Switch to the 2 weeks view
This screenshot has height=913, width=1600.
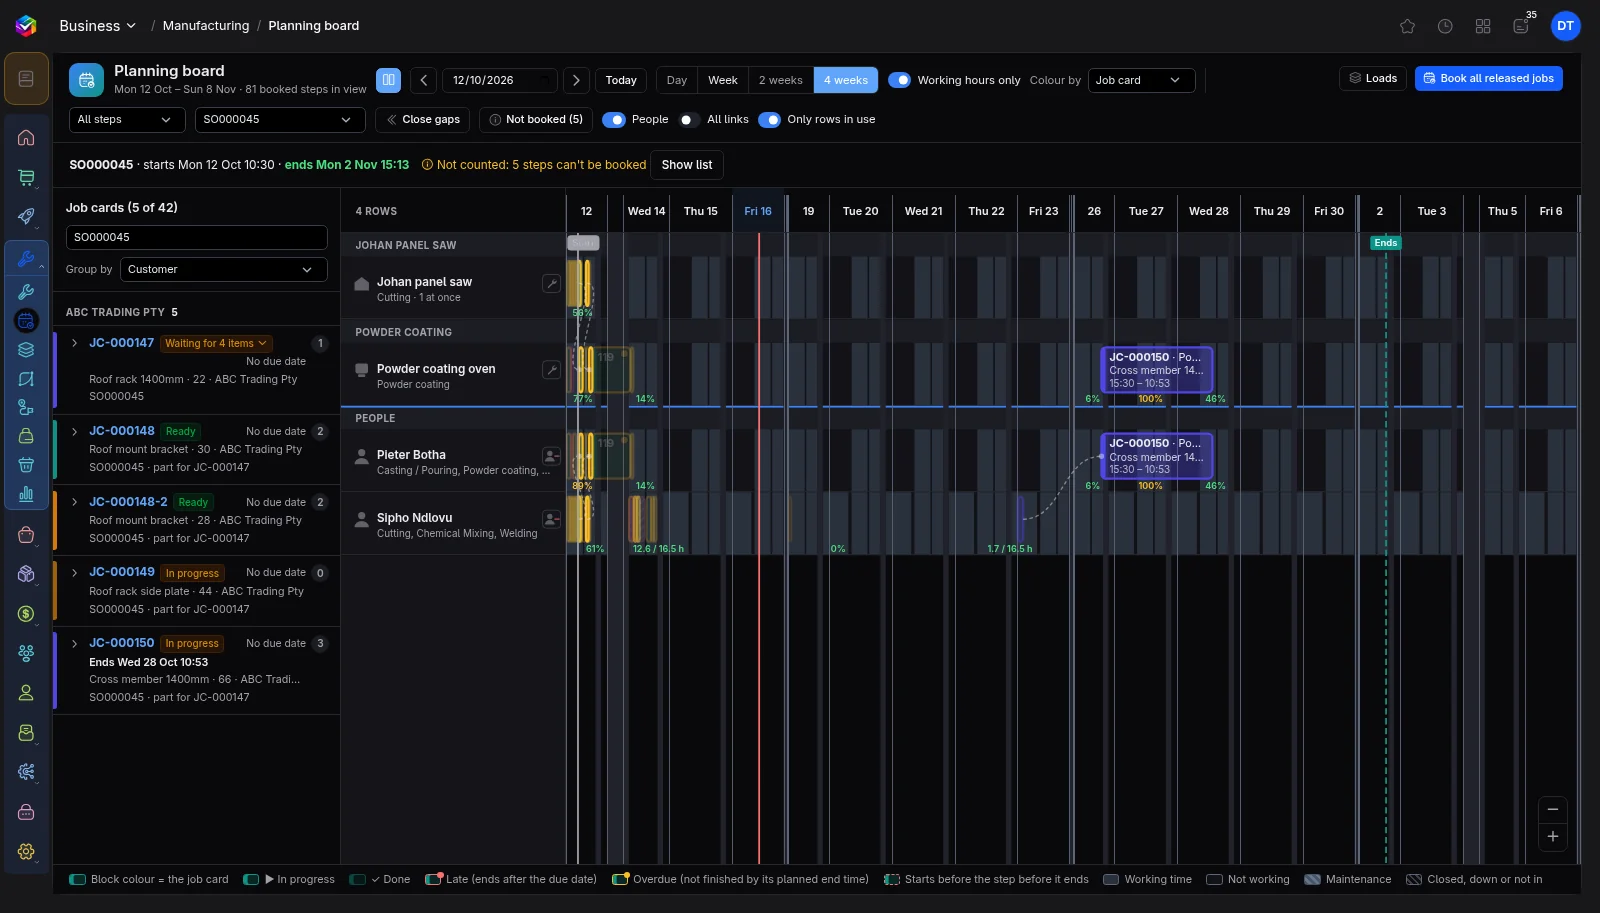coord(780,80)
